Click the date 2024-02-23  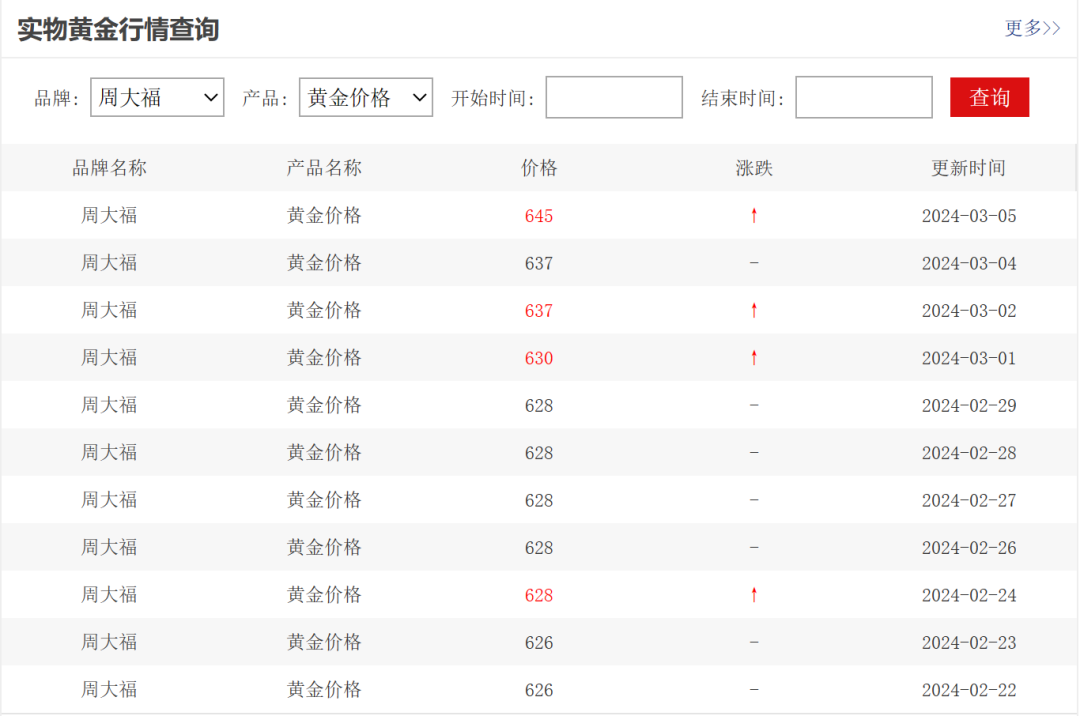969,643
